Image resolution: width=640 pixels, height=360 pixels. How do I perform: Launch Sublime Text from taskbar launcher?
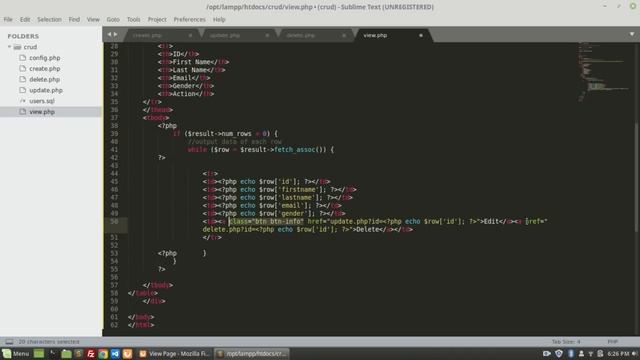tap(78, 353)
